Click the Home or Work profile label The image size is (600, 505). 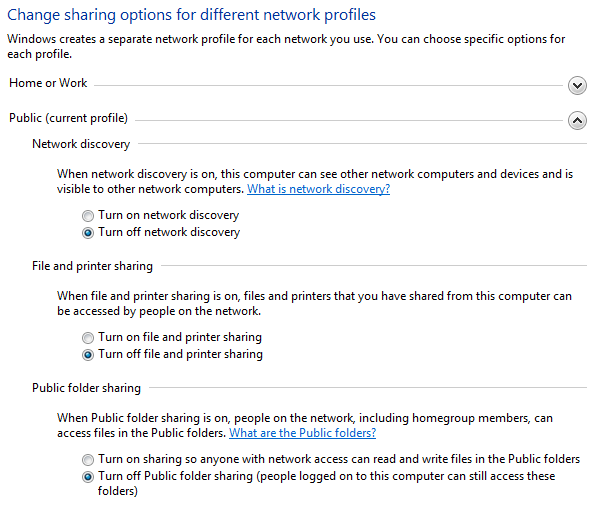(x=48, y=83)
